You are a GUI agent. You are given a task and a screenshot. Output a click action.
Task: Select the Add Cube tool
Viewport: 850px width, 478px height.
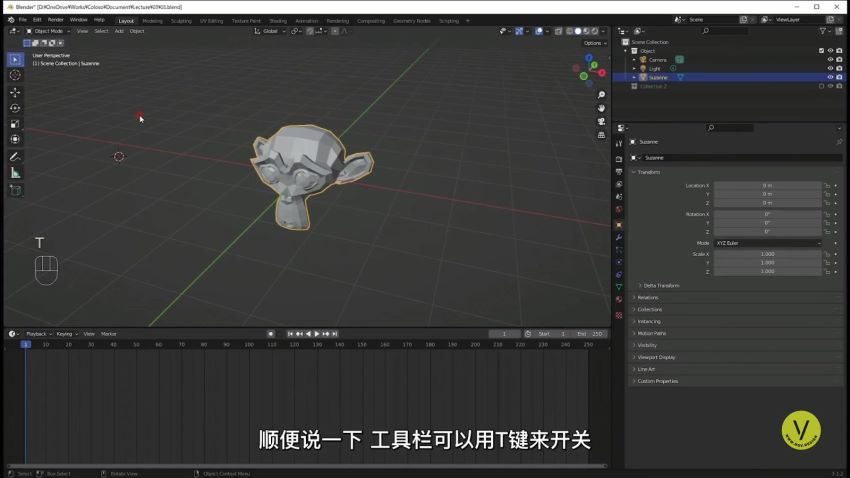pos(15,190)
